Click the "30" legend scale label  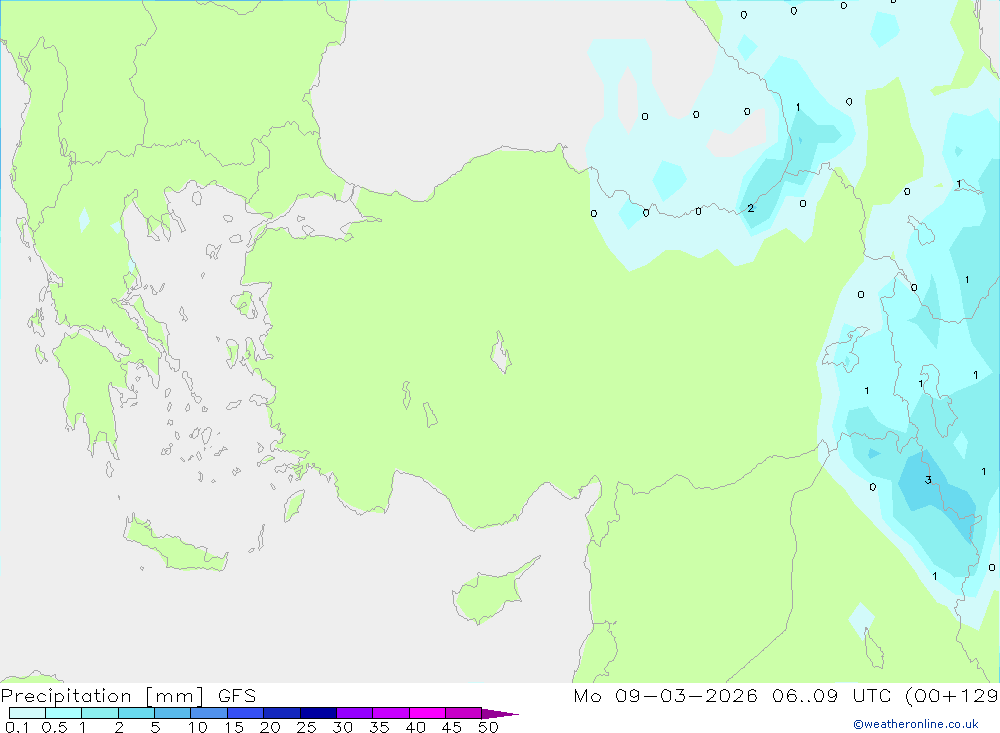342,727
